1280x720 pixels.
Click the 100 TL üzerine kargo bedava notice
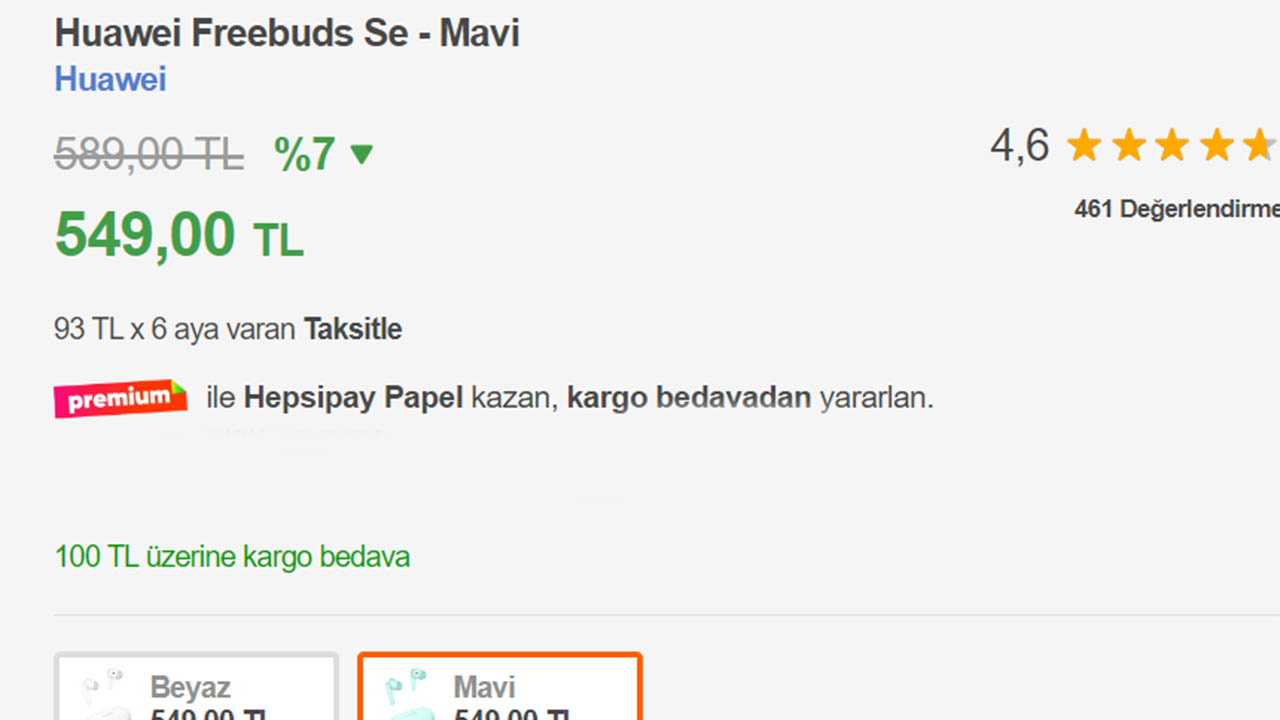pos(232,556)
